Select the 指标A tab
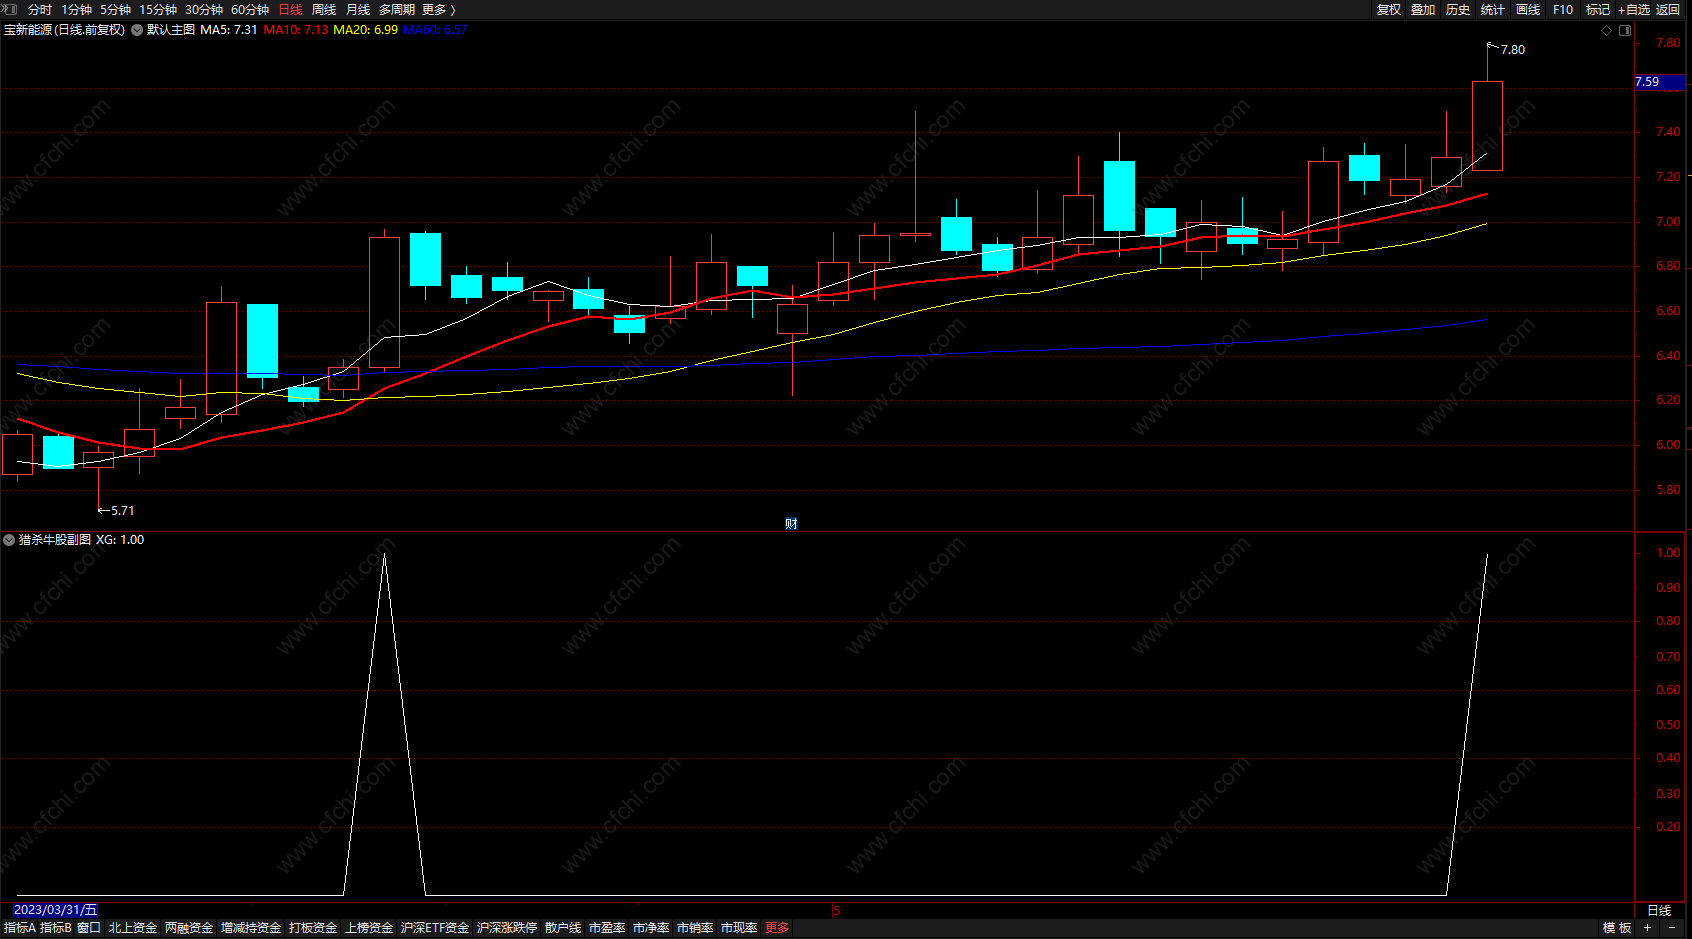 (x=20, y=928)
